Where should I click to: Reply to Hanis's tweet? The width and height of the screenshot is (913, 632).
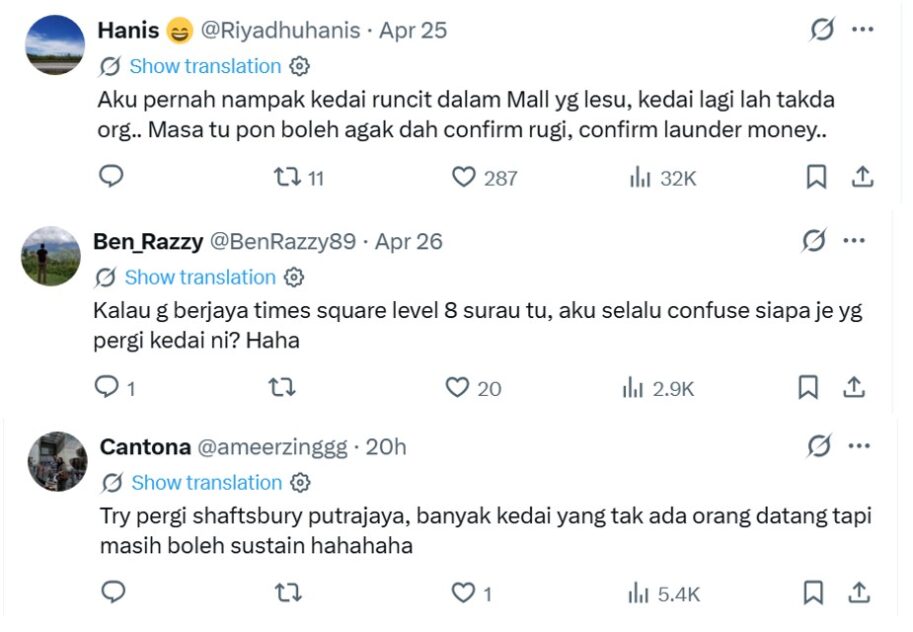pyautogui.click(x=112, y=177)
